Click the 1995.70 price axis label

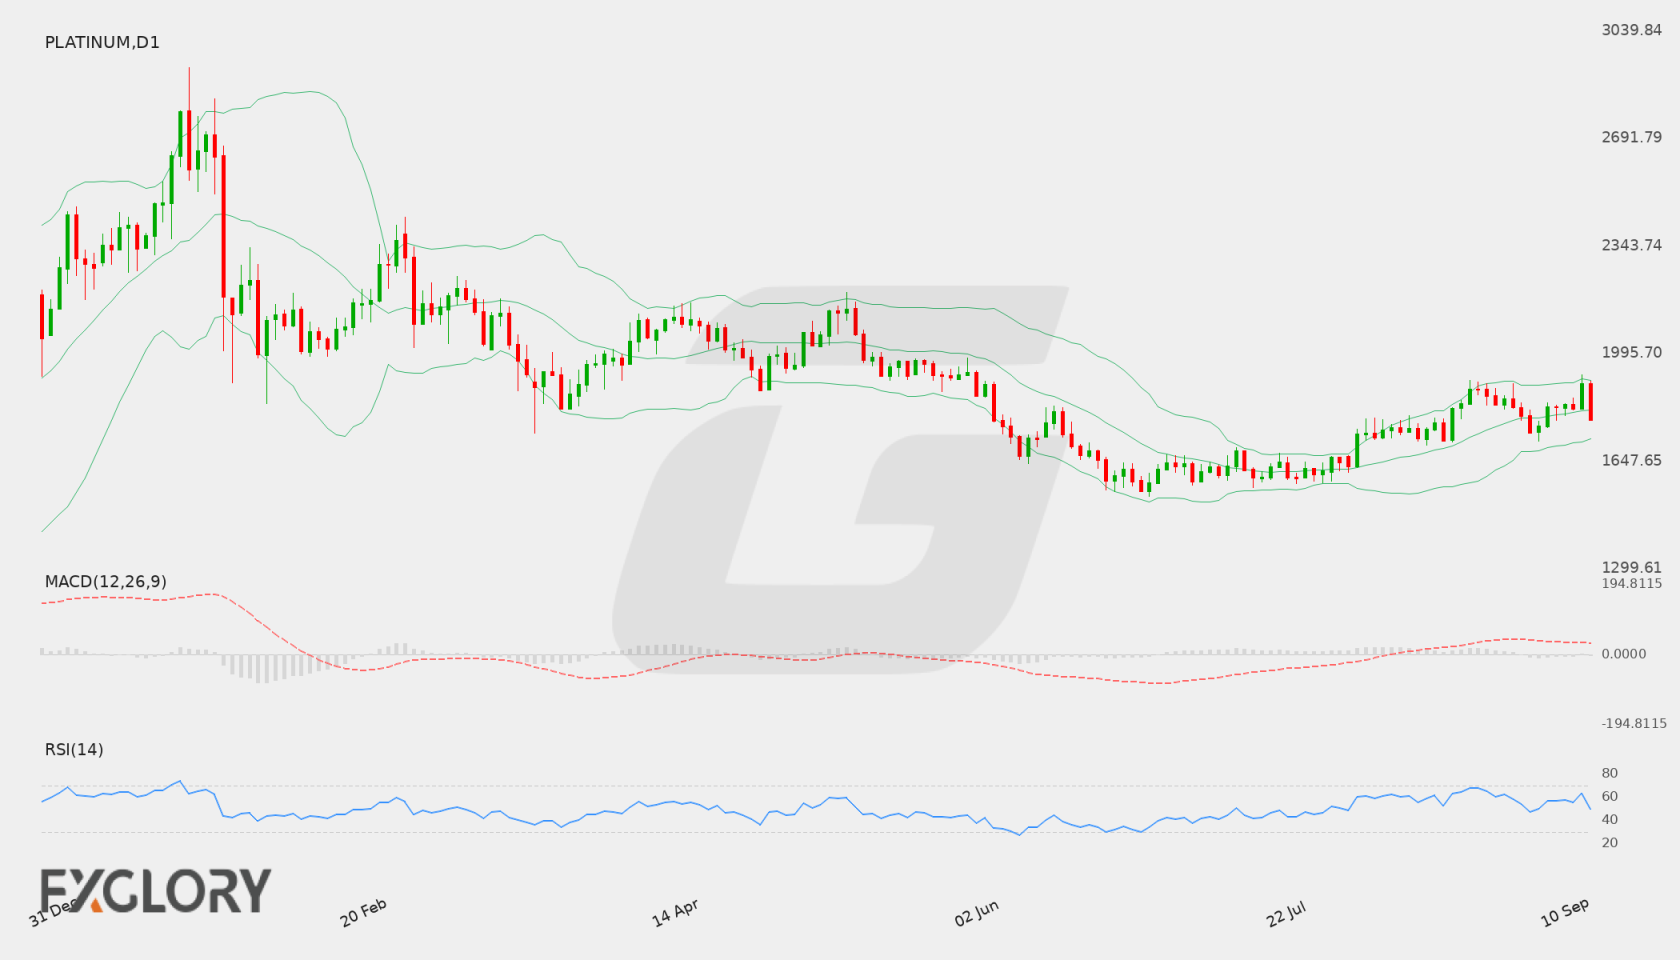(1631, 352)
